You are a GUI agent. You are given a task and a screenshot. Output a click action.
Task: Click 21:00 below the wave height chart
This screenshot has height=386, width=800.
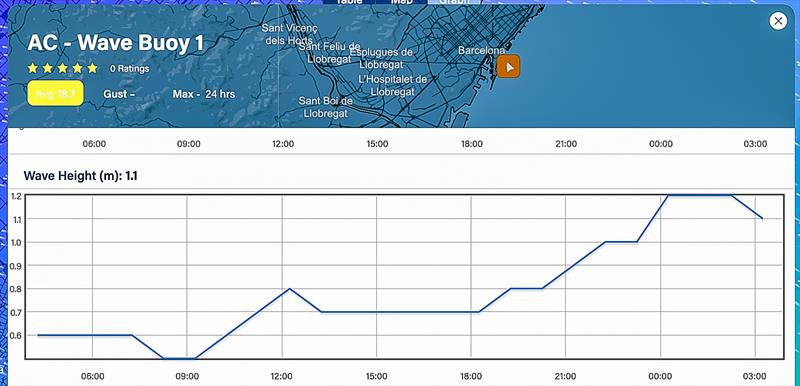(x=565, y=376)
